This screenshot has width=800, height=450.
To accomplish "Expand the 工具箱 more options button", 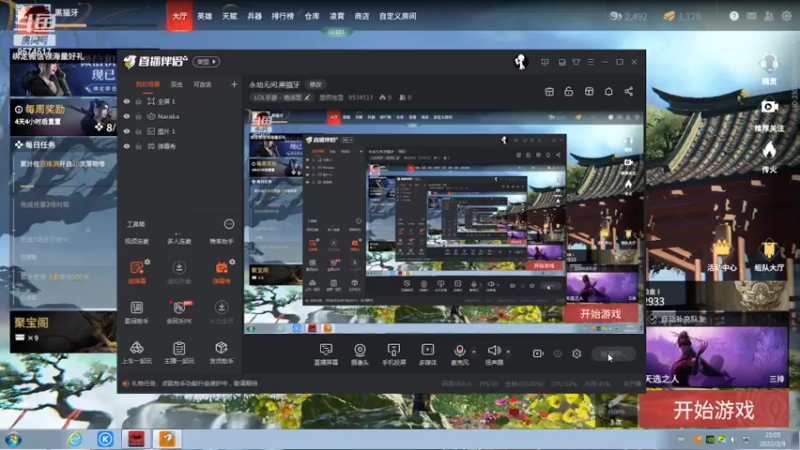I will 229,224.
